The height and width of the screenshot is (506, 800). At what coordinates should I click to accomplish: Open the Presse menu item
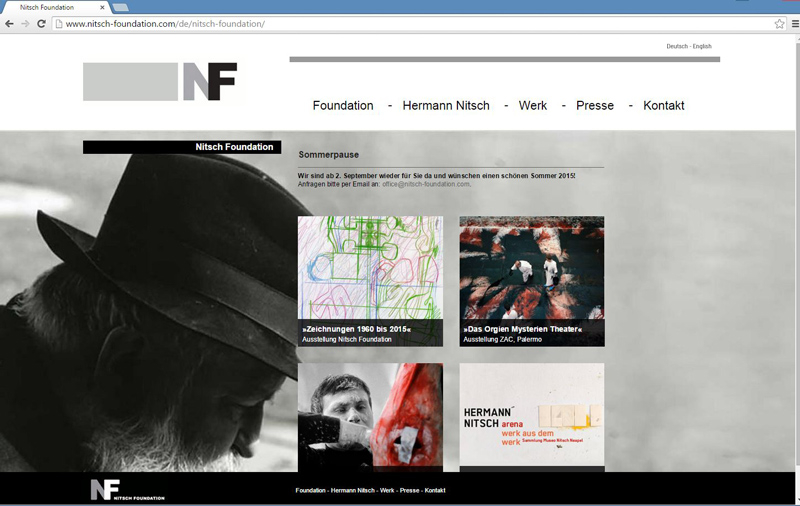tap(595, 106)
